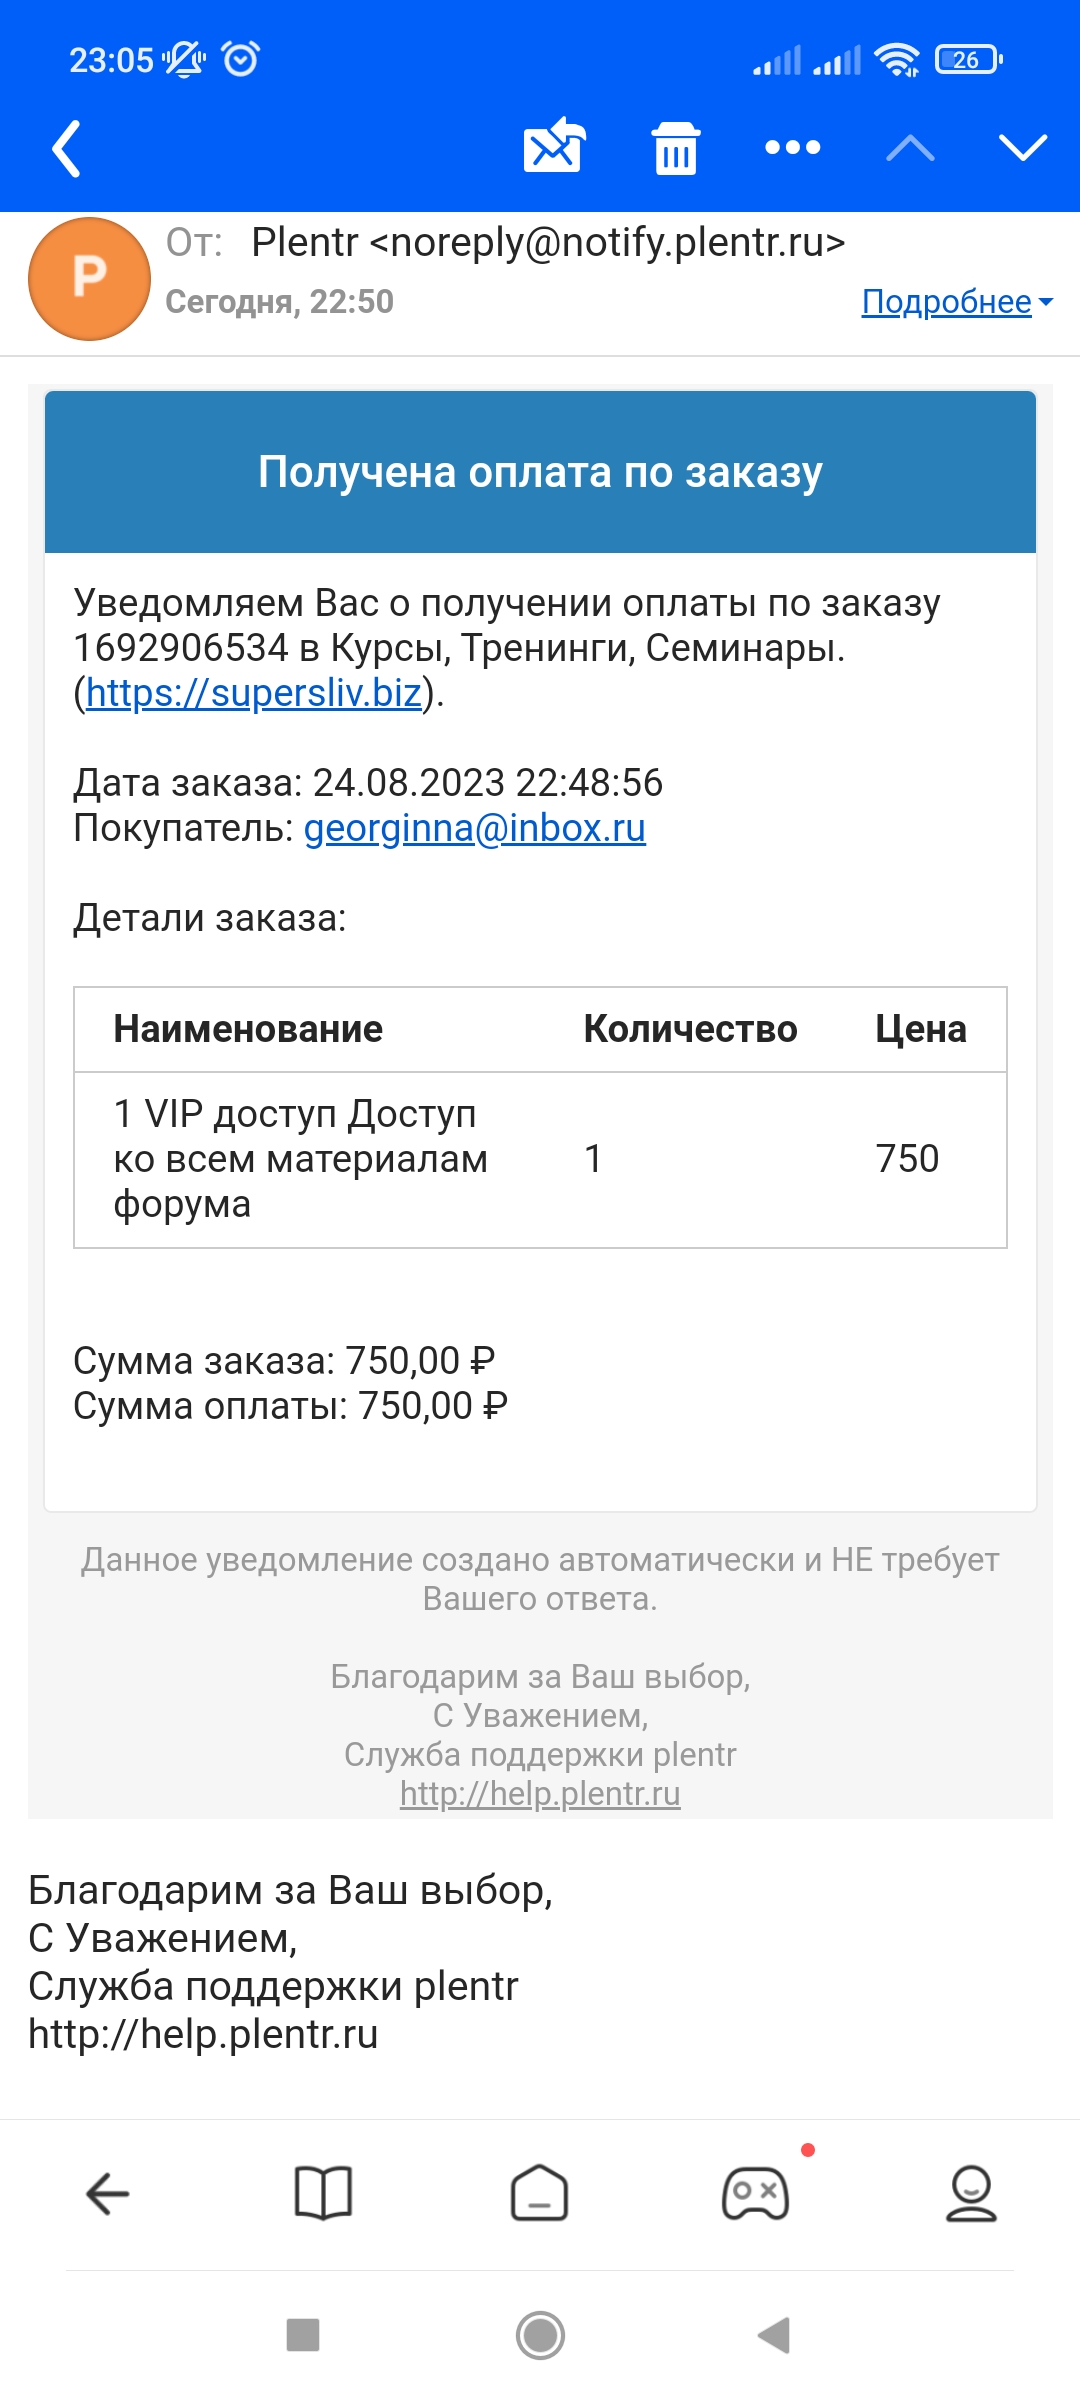This screenshot has height=2400, width=1080.
Task: Open the home tab icon
Action: [540, 2194]
